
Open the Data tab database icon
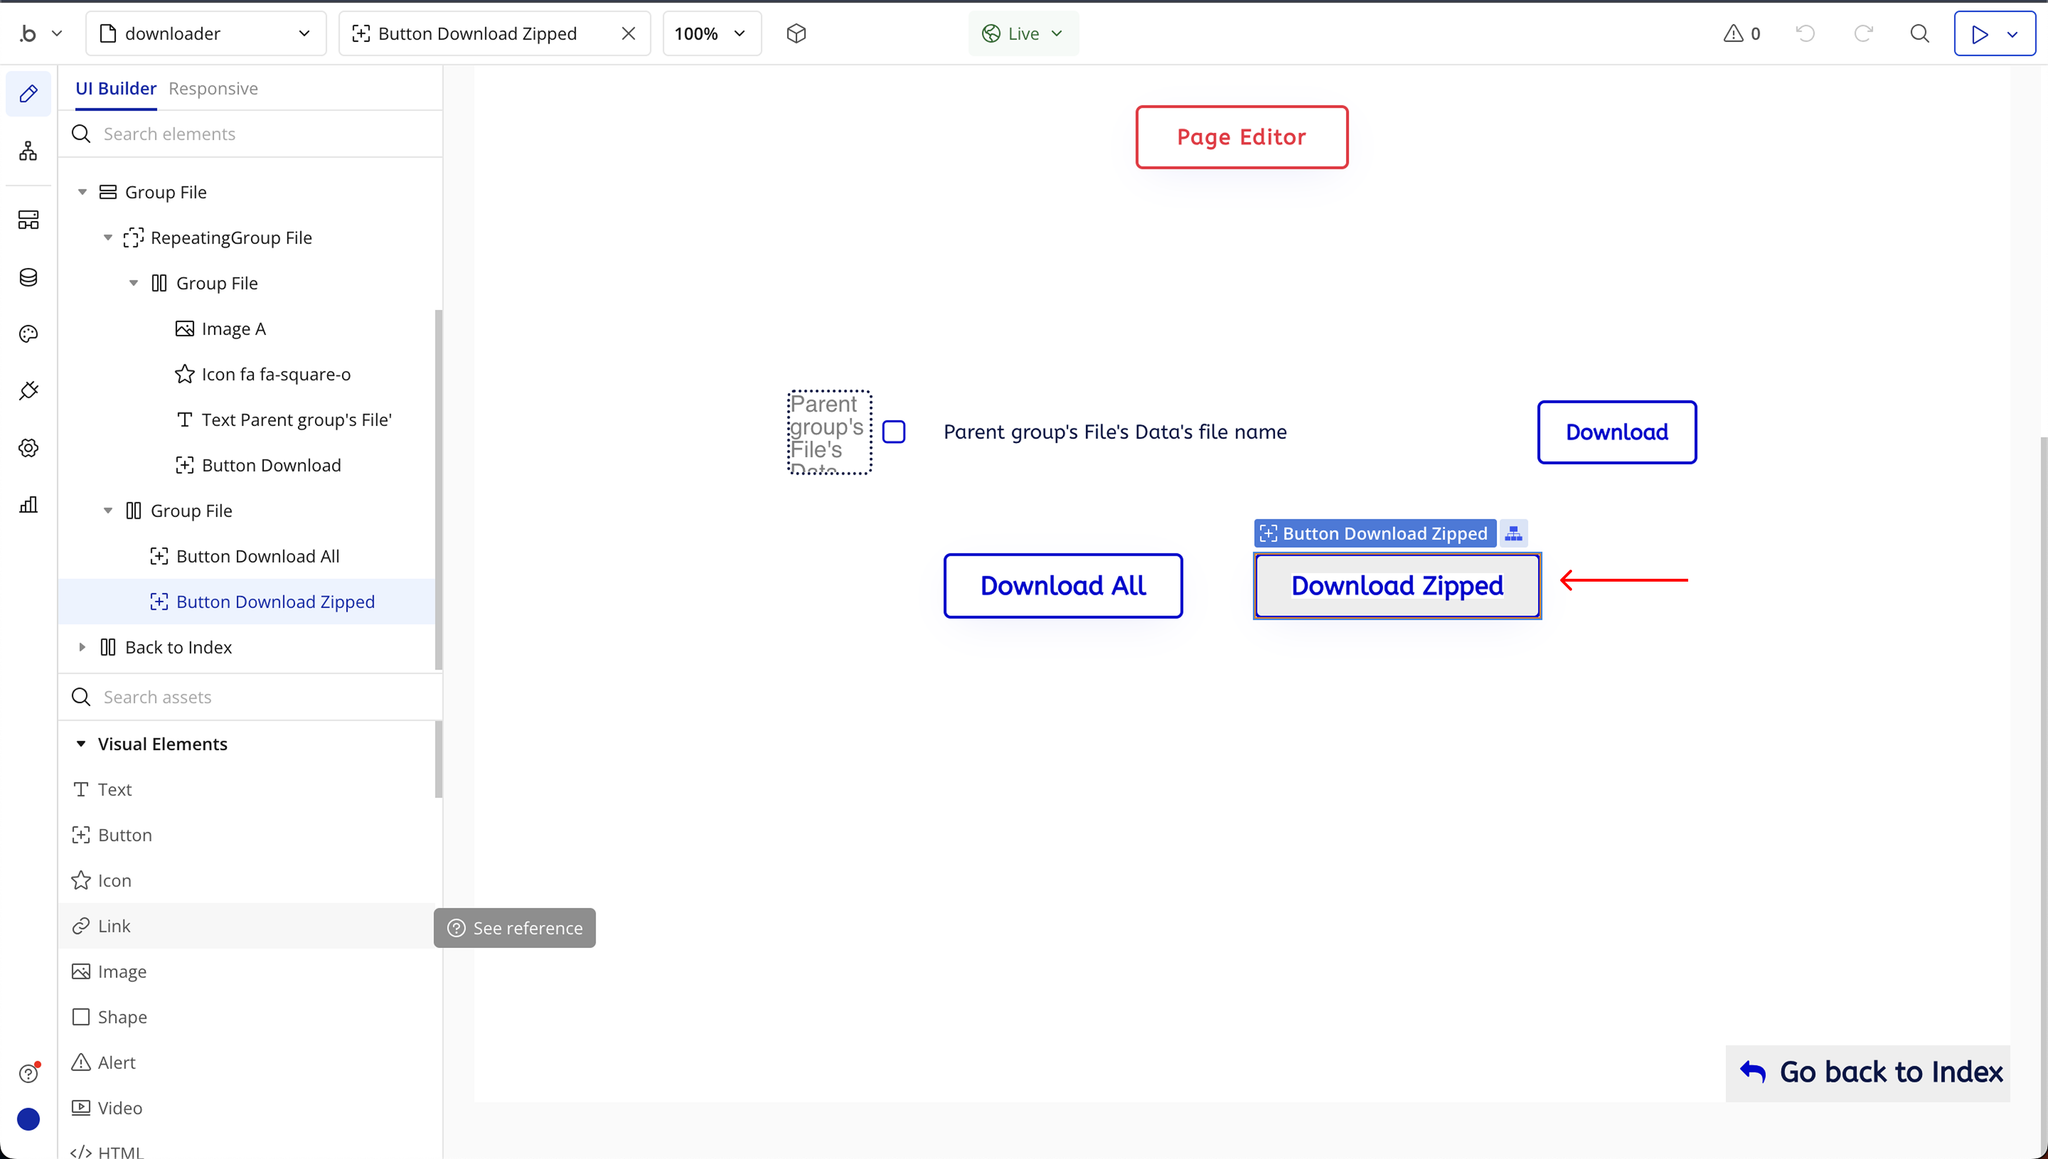click(28, 277)
